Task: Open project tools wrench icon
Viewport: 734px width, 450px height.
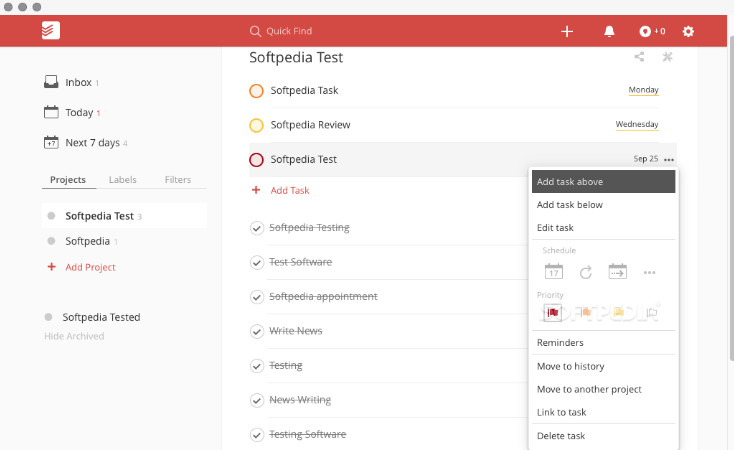Action: pos(667,58)
